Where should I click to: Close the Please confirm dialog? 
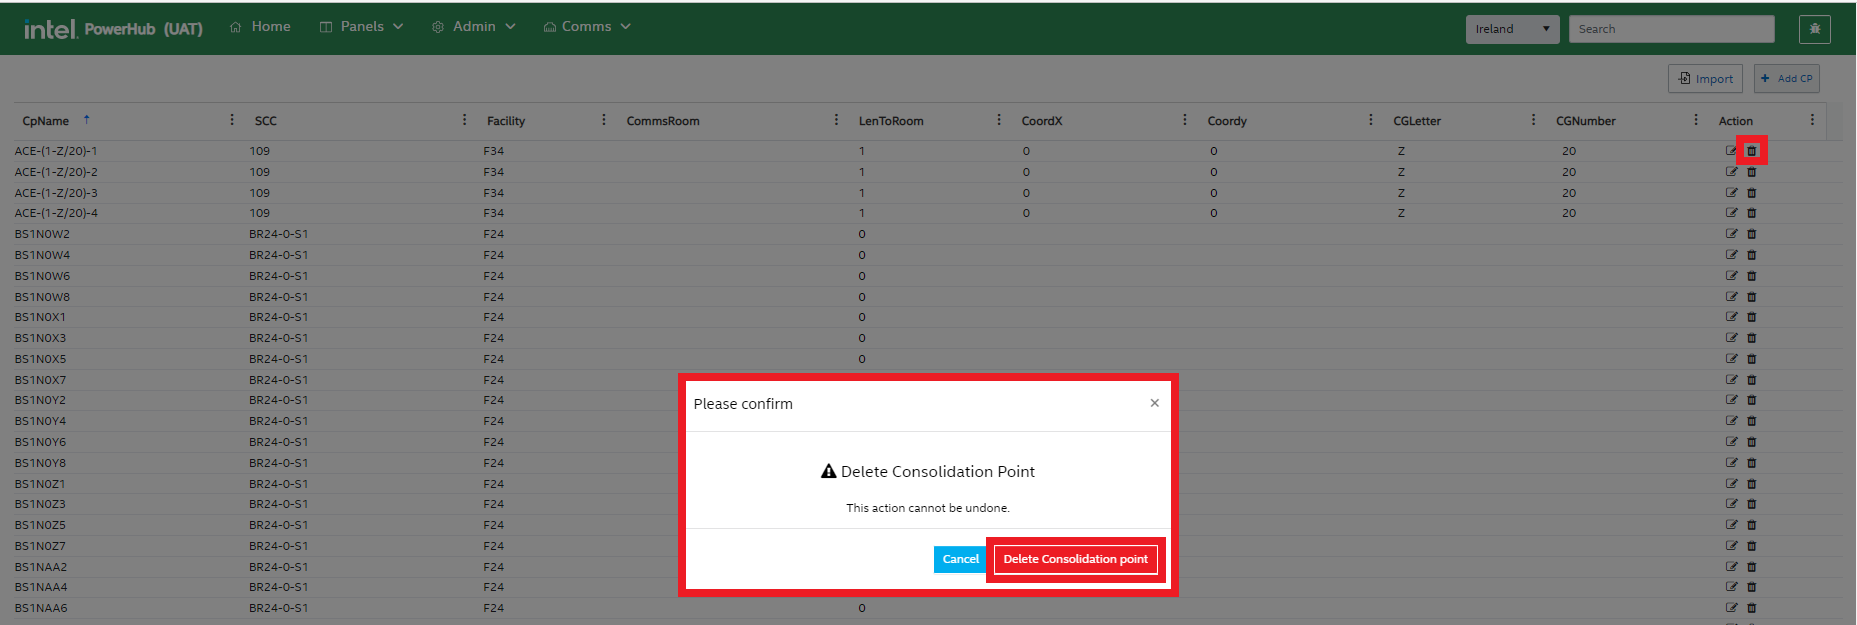(x=1154, y=403)
